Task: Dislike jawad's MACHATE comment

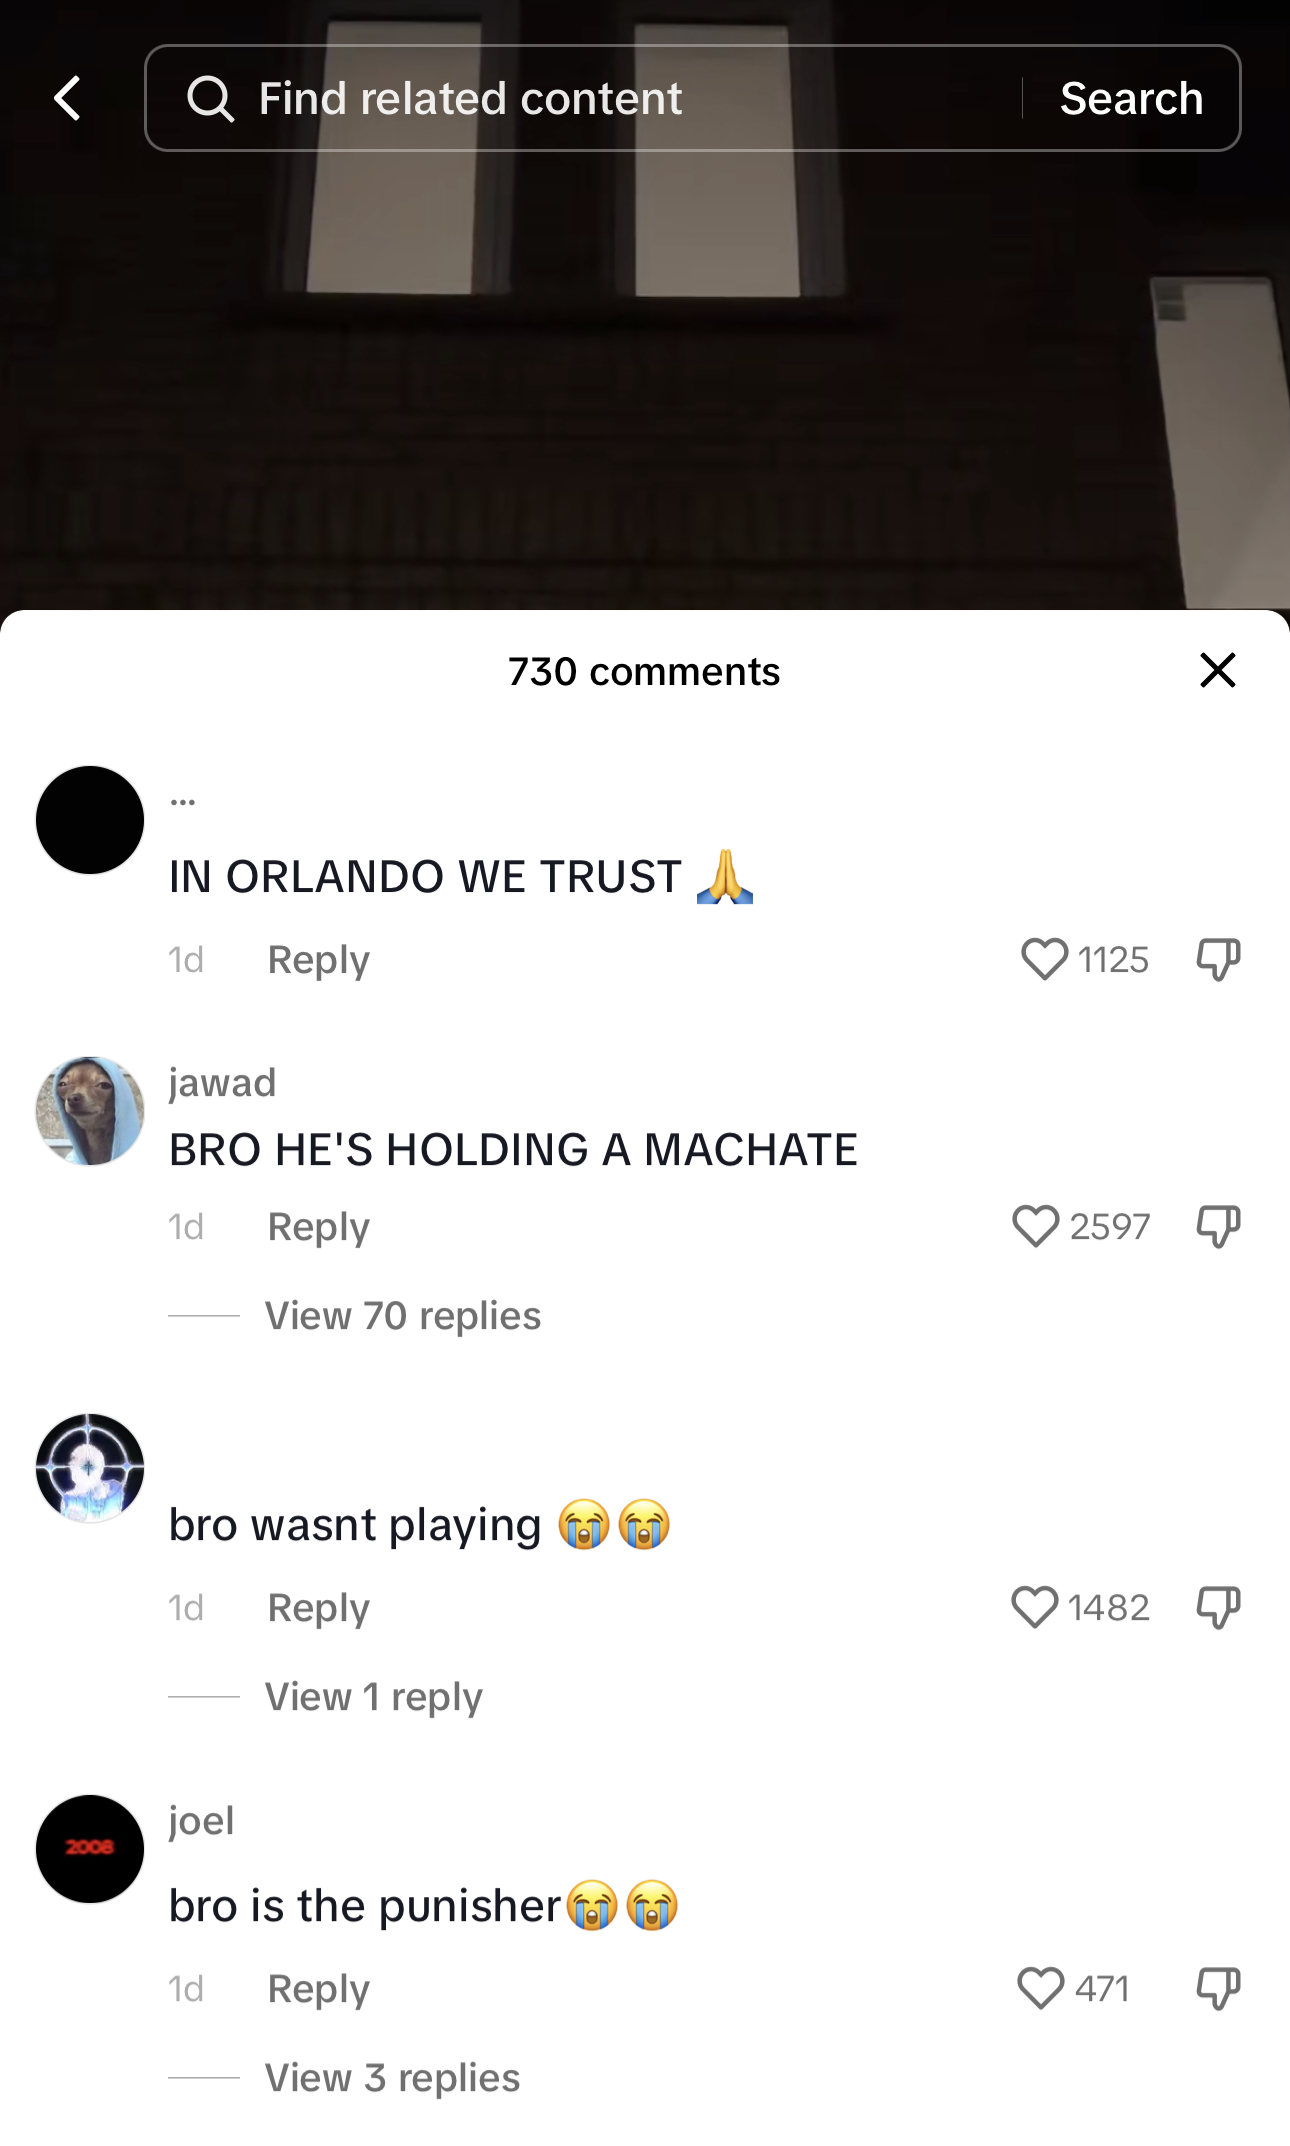Action: [x=1217, y=1226]
